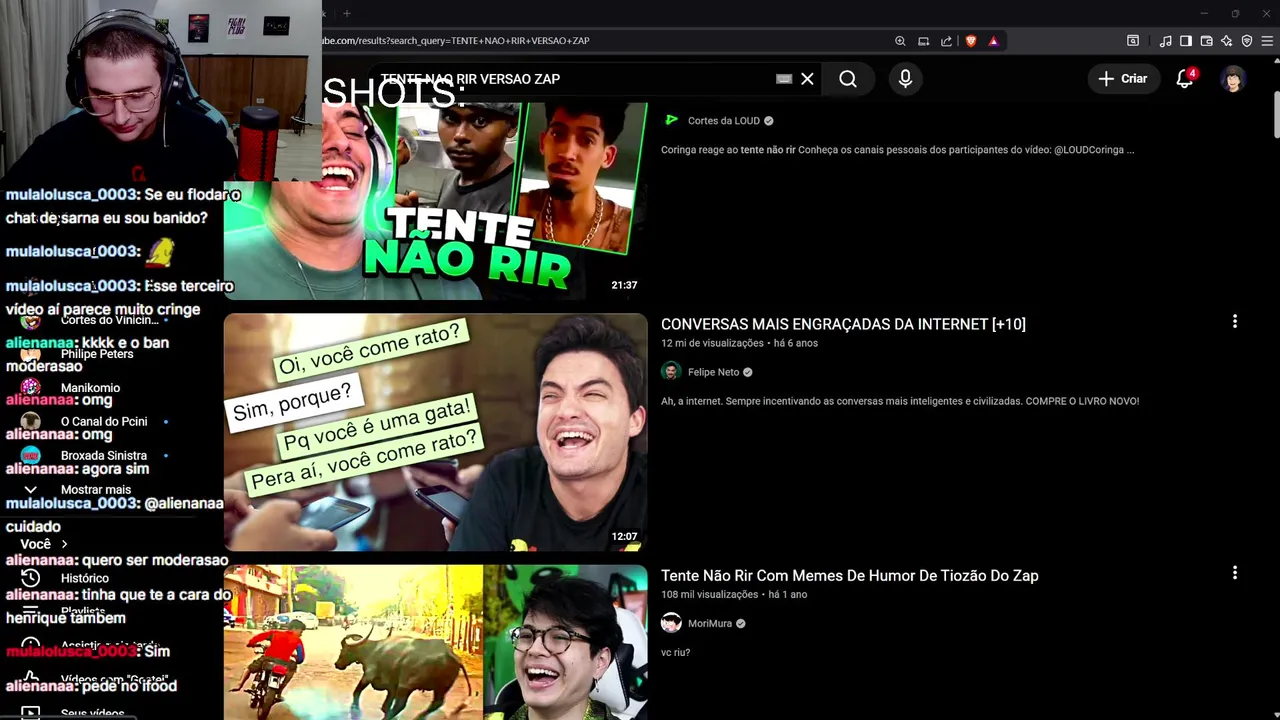Click Felipe Neto channel avatar
The image size is (1280, 720).
point(671,372)
